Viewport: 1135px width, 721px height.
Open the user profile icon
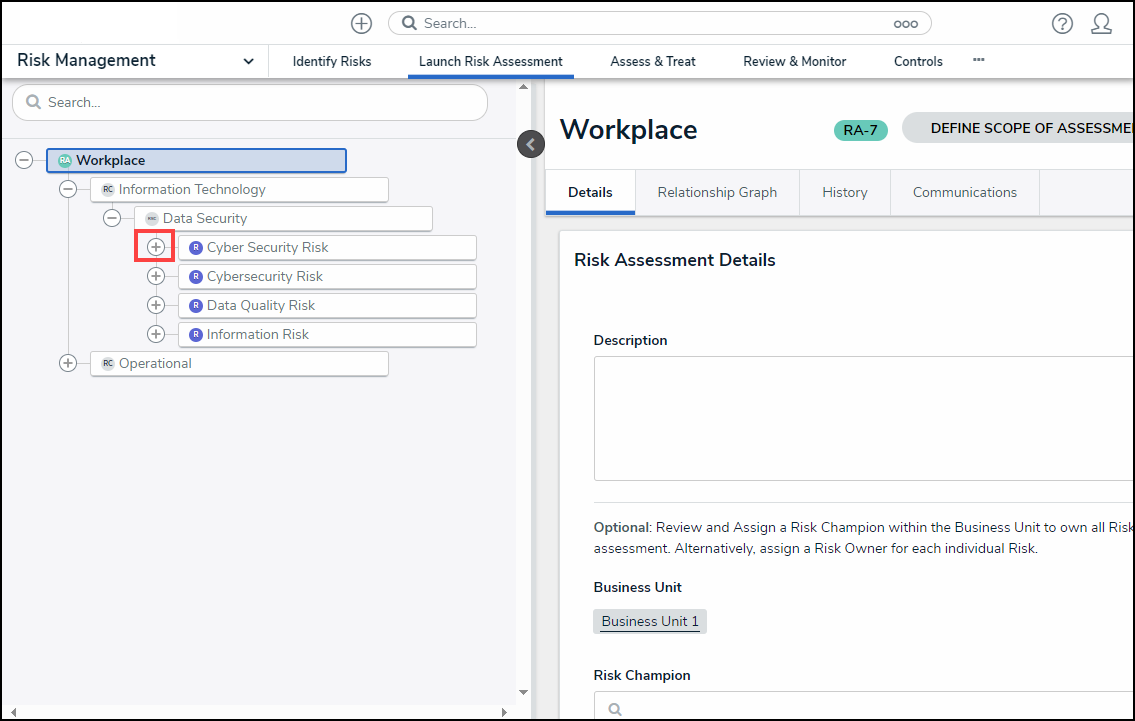[1101, 23]
